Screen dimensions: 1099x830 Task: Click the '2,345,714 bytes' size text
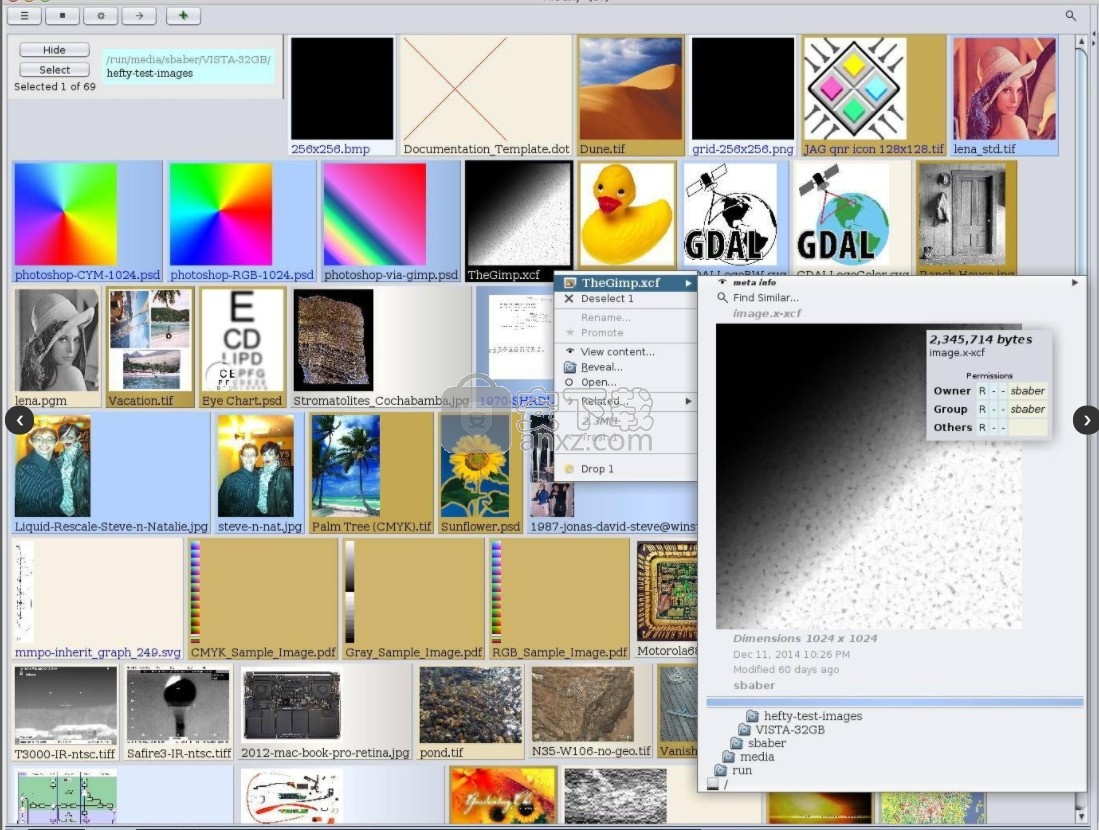[x=981, y=339]
